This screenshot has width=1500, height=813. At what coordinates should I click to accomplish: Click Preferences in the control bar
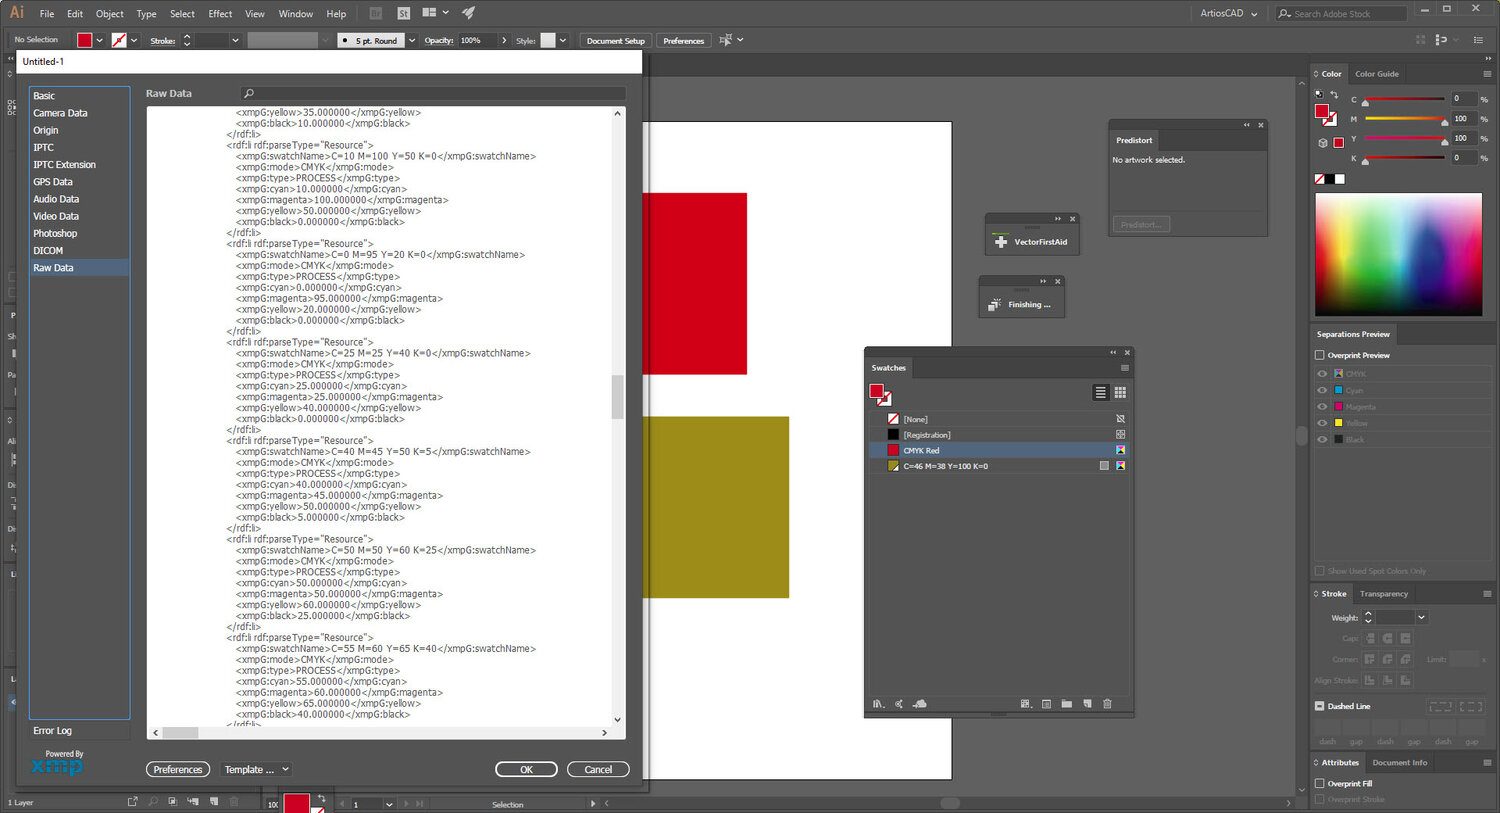coord(684,40)
